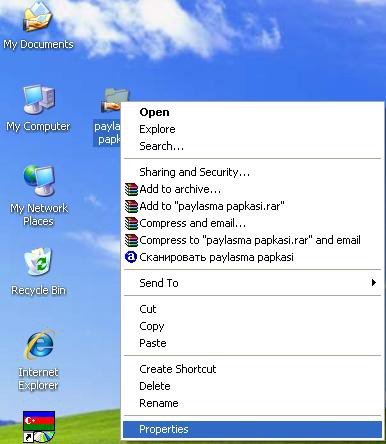386x444 pixels.
Task: Open Properties from the context menu
Action: 252,429
